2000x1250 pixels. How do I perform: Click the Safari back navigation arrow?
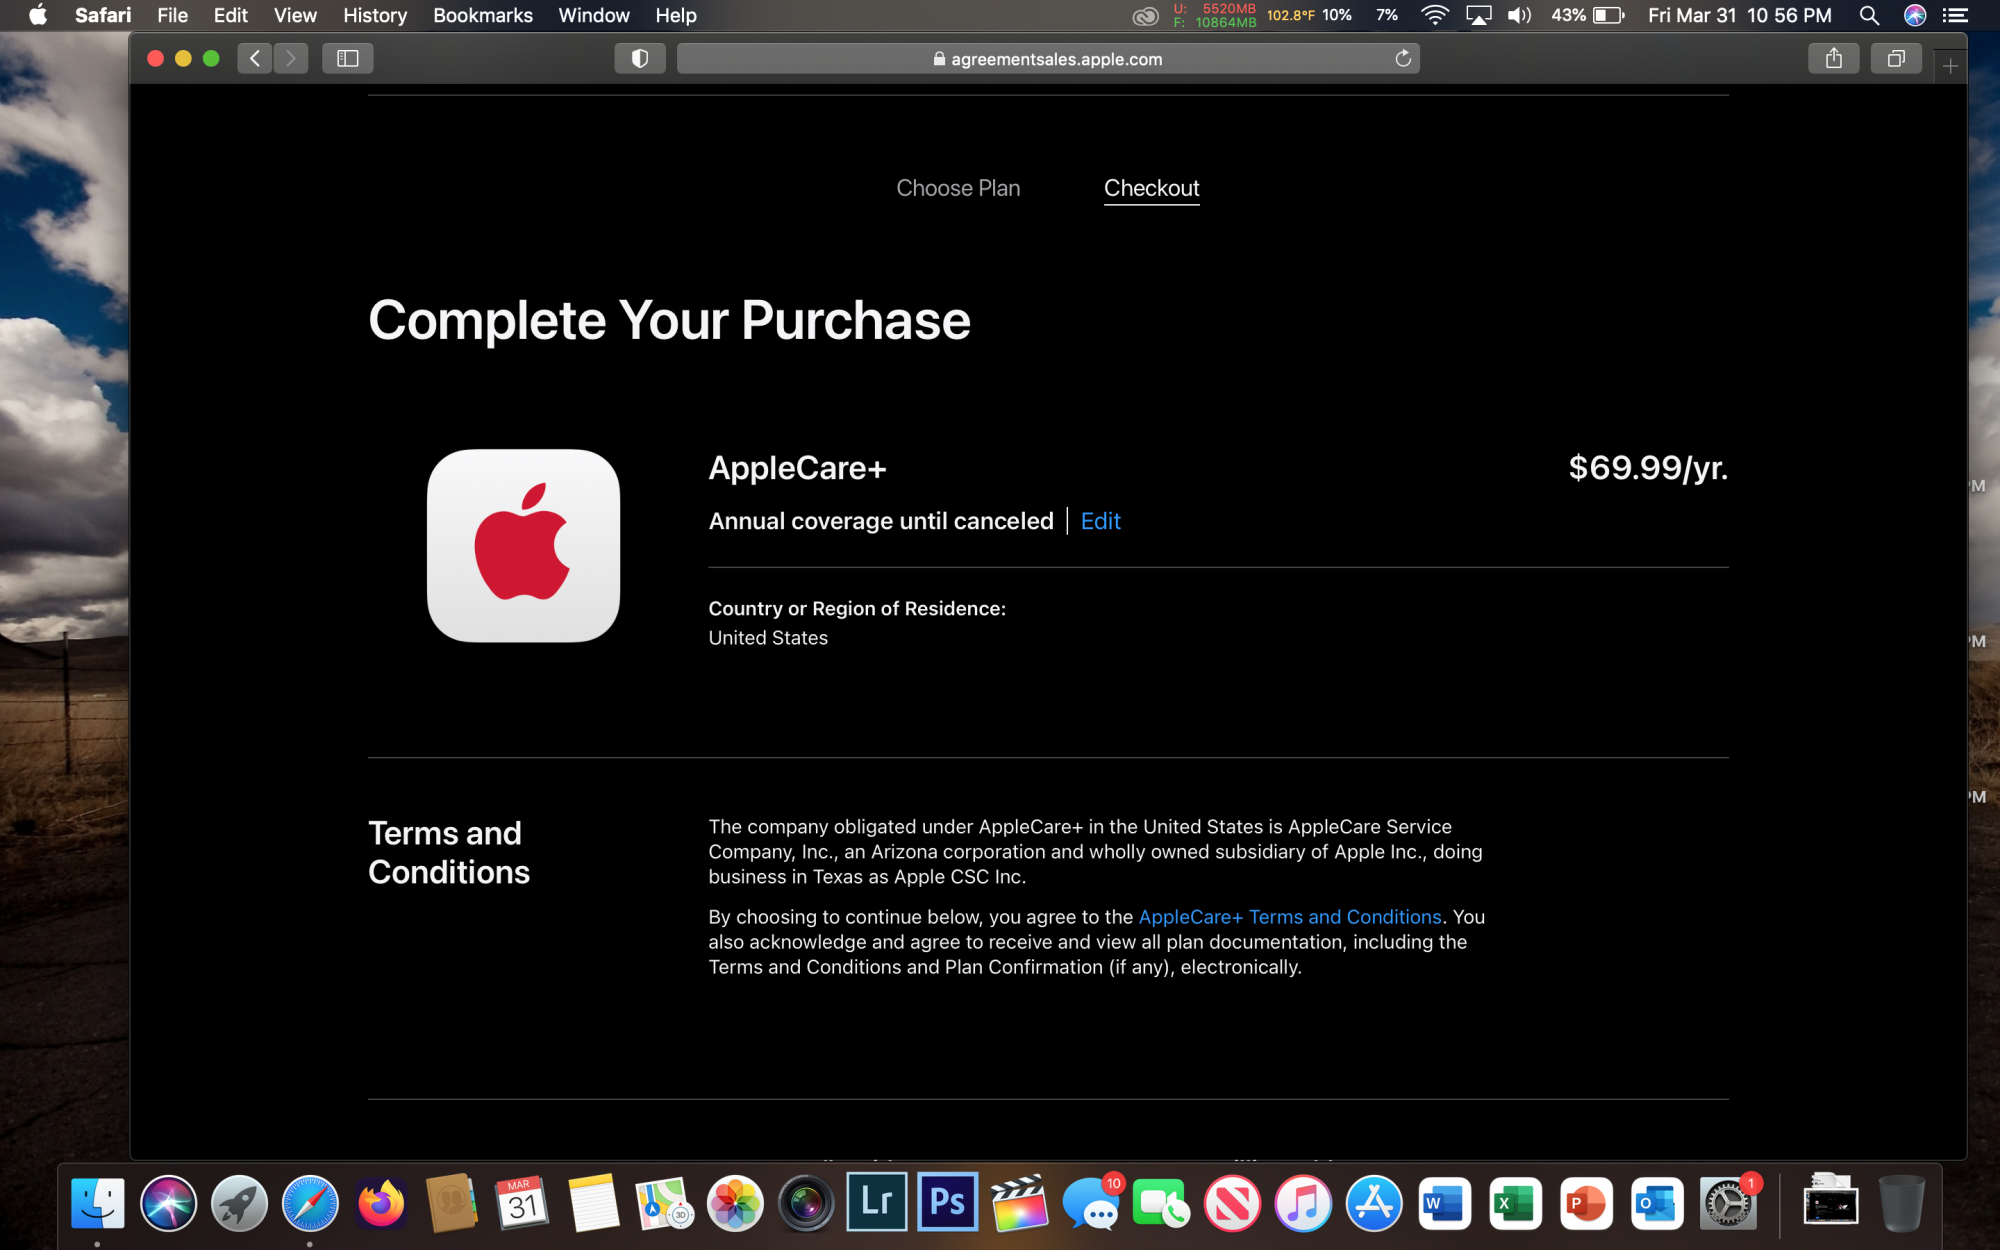click(x=255, y=59)
